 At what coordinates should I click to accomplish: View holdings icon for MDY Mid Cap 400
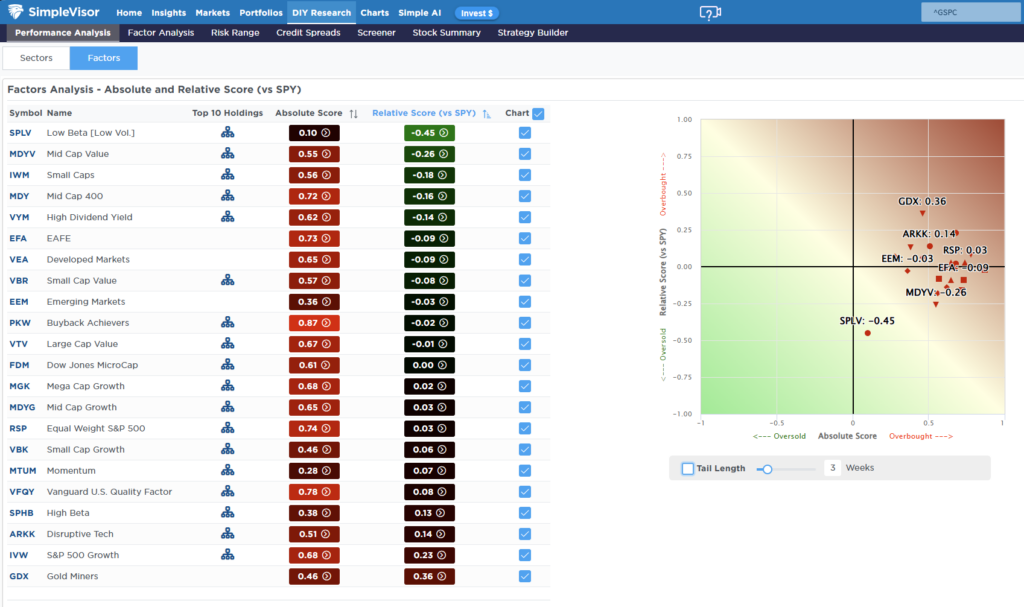pyautogui.click(x=227, y=195)
